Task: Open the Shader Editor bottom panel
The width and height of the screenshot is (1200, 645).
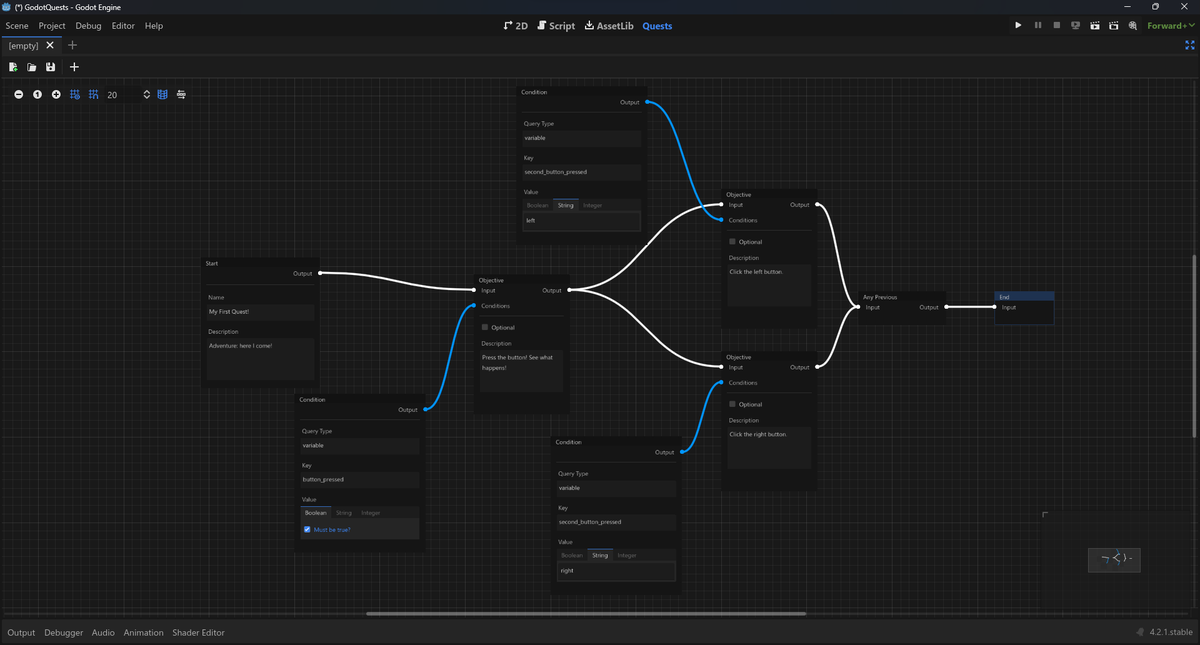Action: coord(198,632)
